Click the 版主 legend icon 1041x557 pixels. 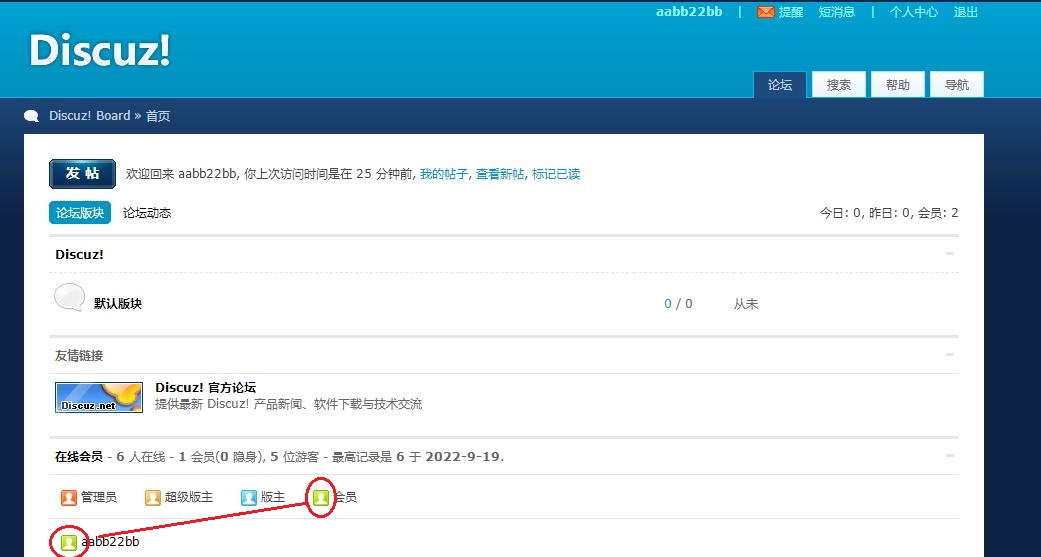tap(248, 497)
